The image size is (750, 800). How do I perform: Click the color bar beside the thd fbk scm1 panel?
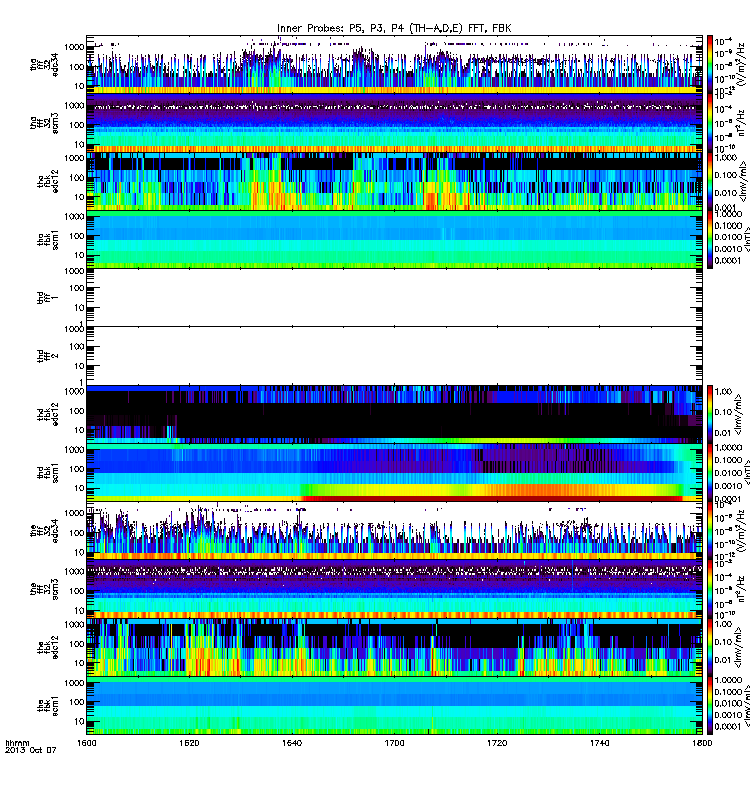(x=710, y=472)
